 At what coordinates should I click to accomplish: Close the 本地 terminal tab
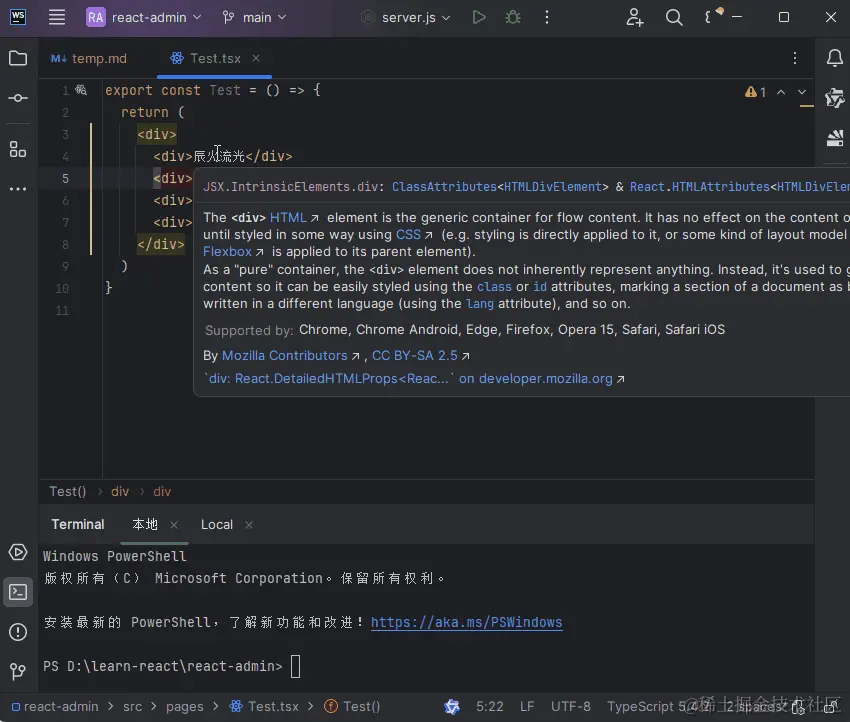click(x=173, y=525)
